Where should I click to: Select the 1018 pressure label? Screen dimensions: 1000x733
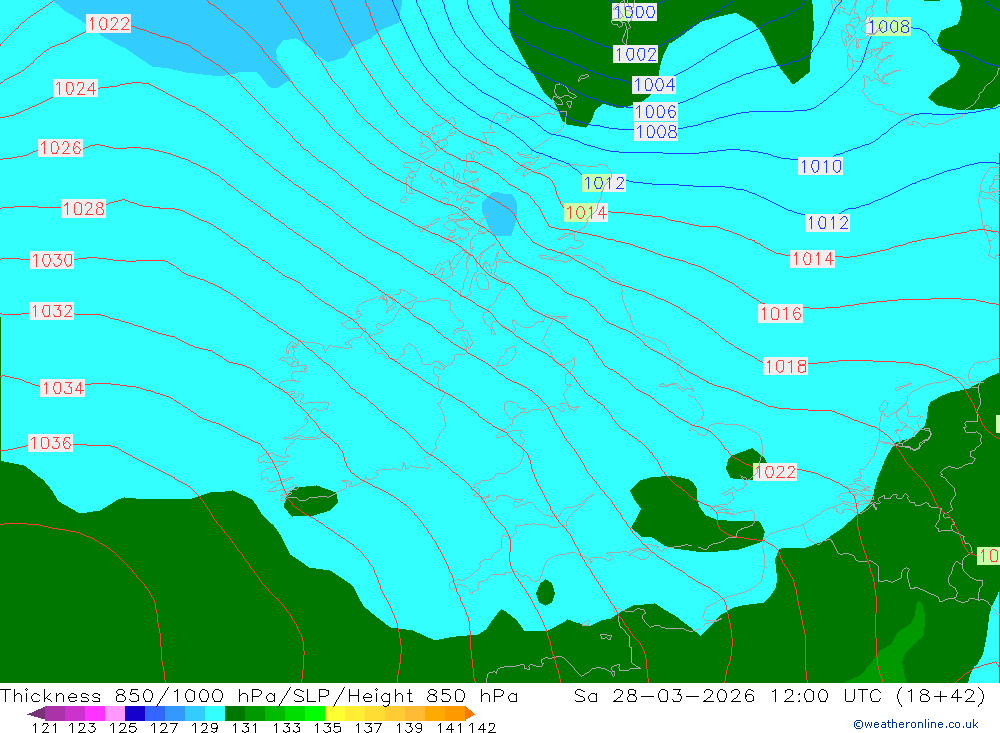point(786,366)
